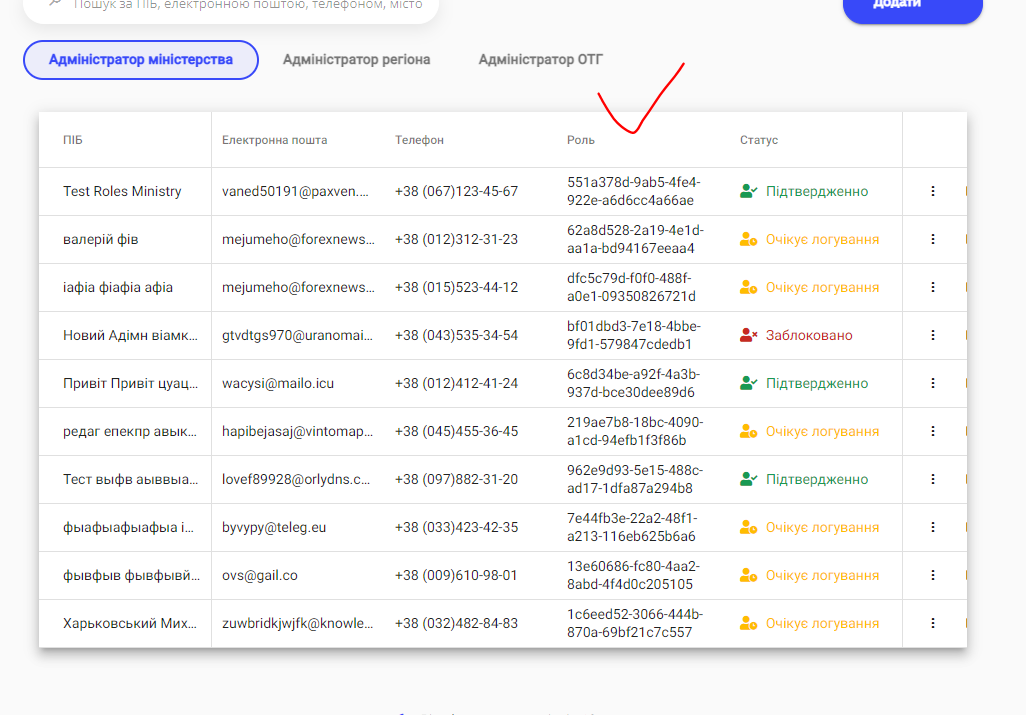Open the three-dot menu for Test Roles Ministry
This screenshot has width=1026, height=715.
[x=932, y=190]
